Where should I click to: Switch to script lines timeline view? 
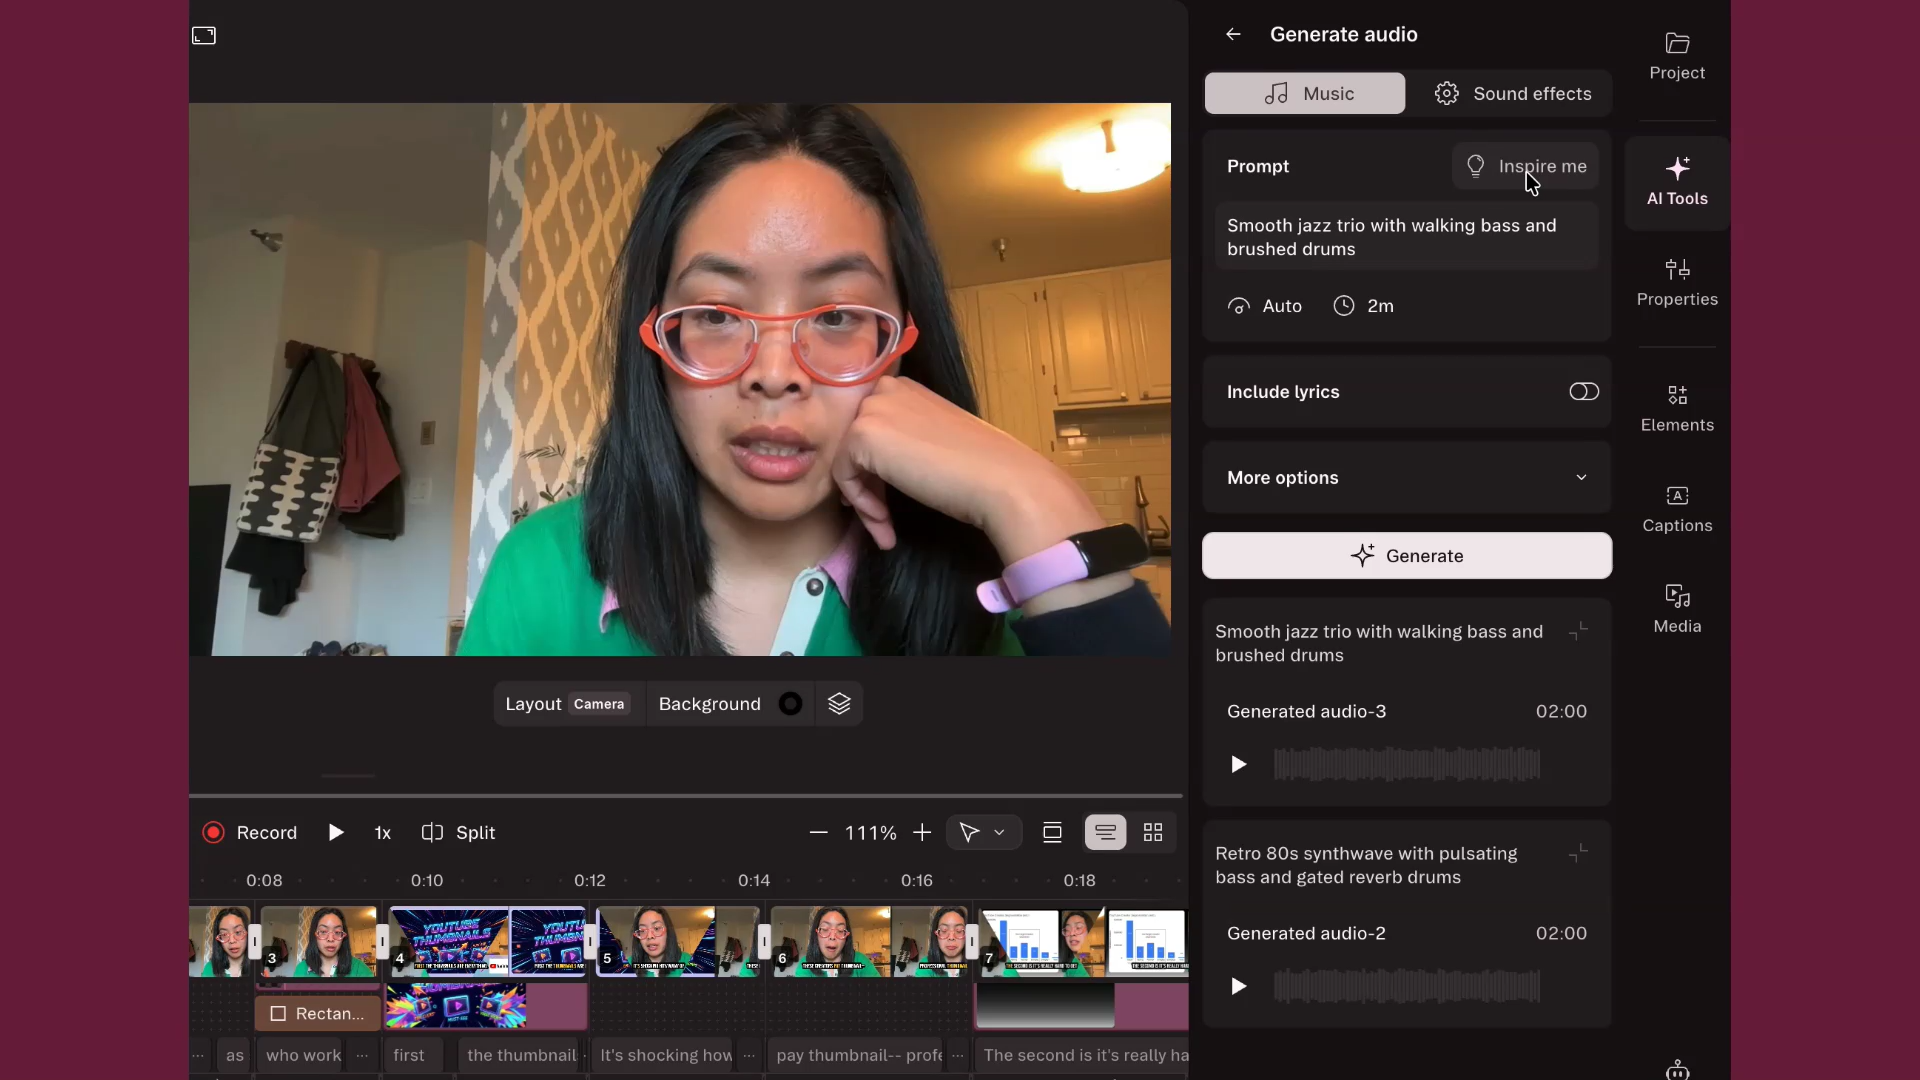[x=1105, y=833]
